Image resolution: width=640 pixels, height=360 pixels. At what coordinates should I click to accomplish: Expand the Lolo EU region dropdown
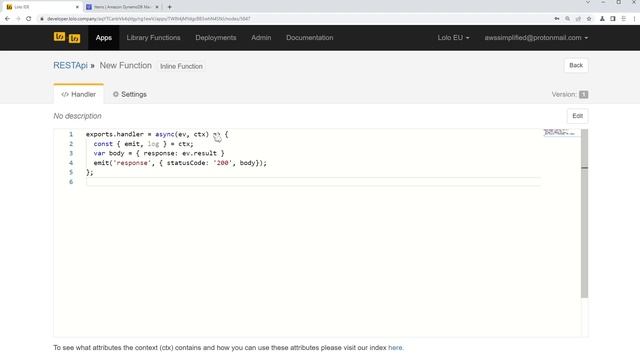(x=453, y=38)
